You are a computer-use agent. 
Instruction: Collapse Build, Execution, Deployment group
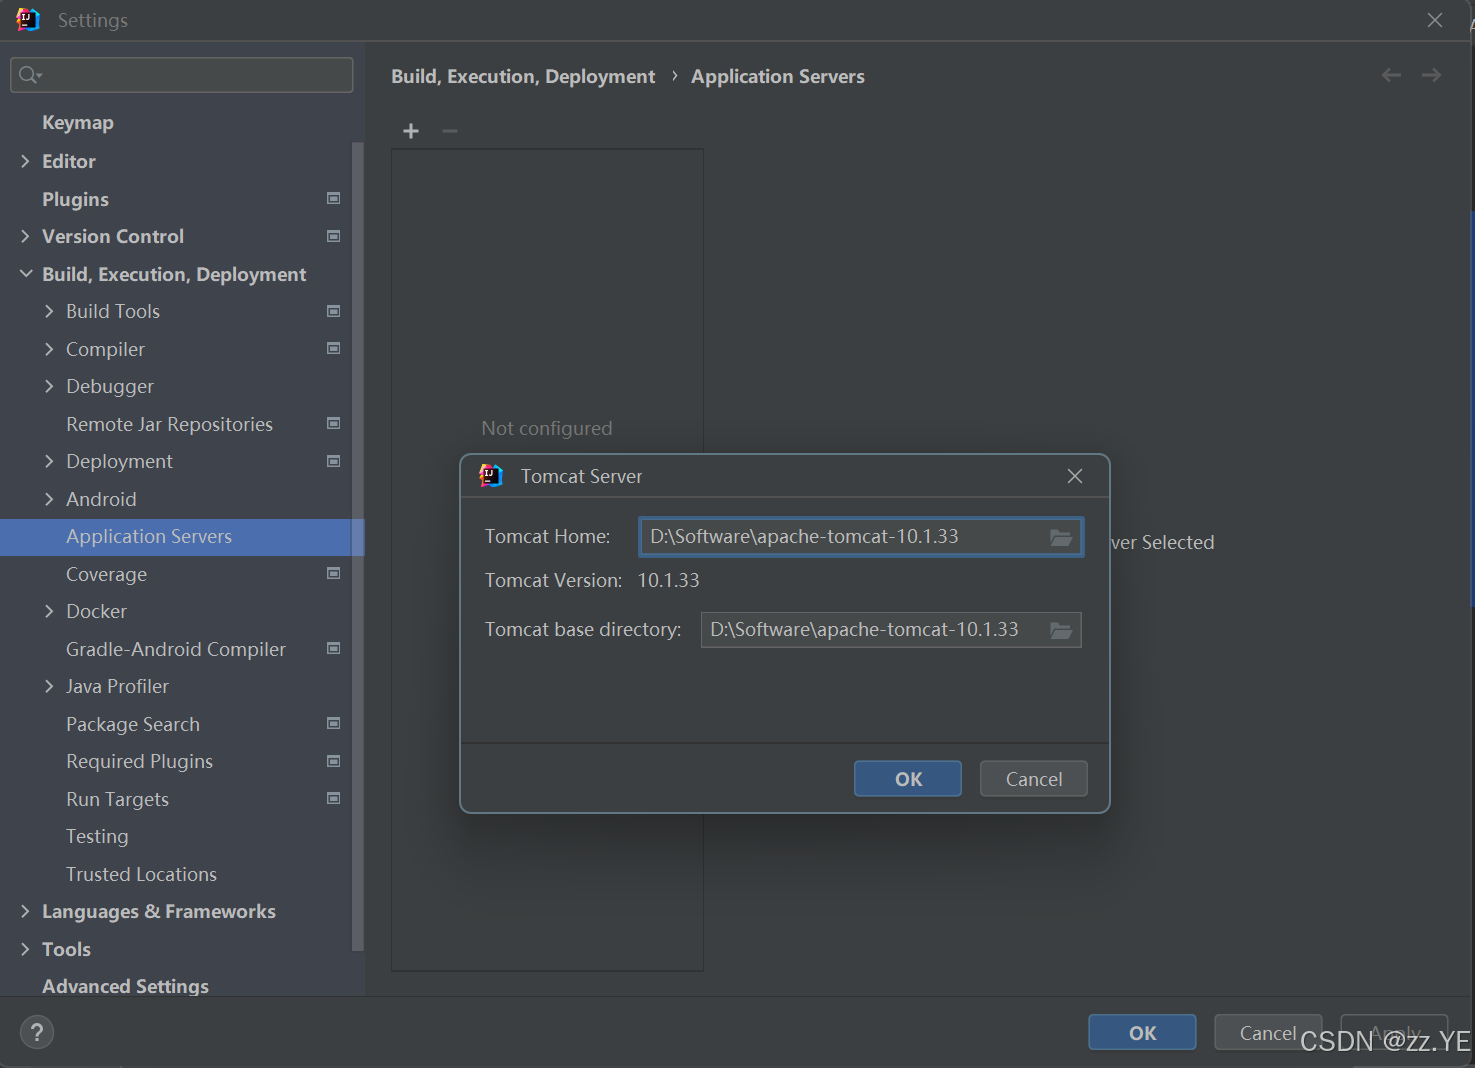(x=25, y=274)
